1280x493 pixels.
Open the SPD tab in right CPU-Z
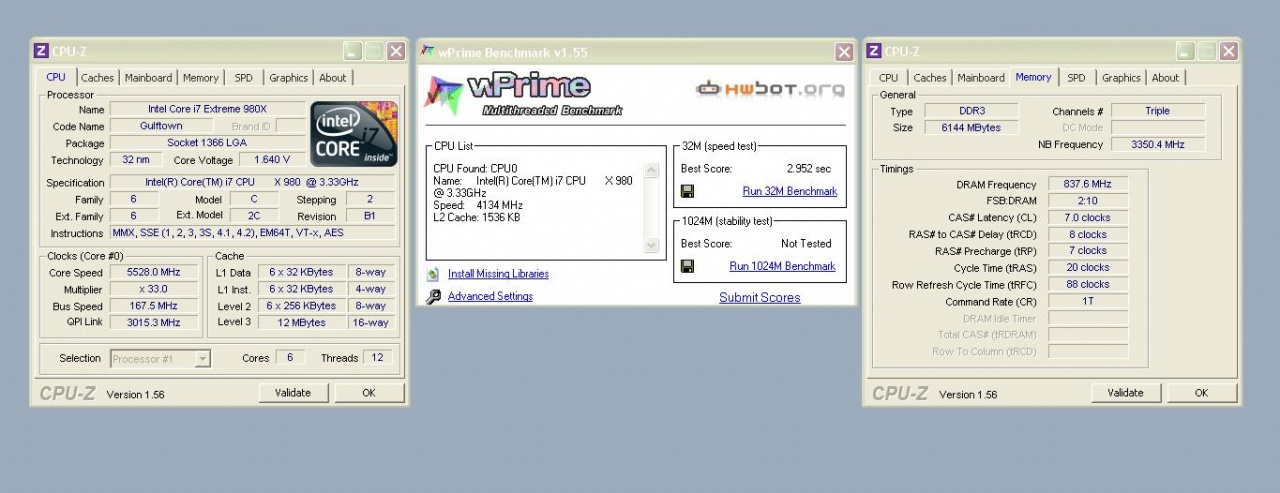pos(1076,78)
